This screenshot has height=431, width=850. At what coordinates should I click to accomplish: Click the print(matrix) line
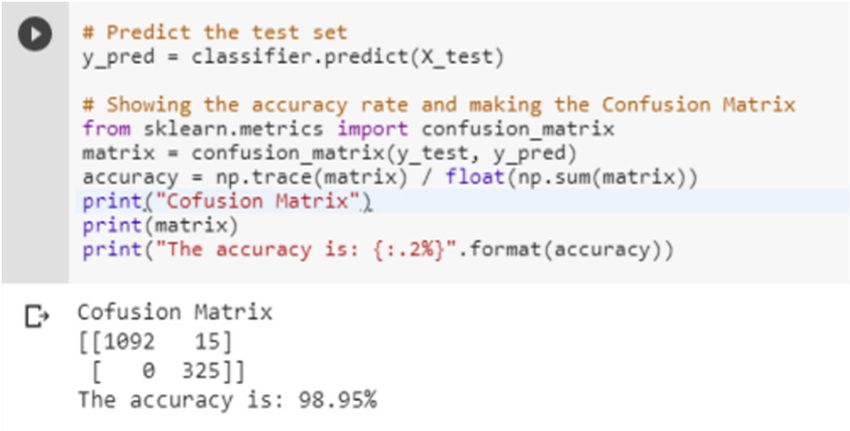(x=160, y=226)
